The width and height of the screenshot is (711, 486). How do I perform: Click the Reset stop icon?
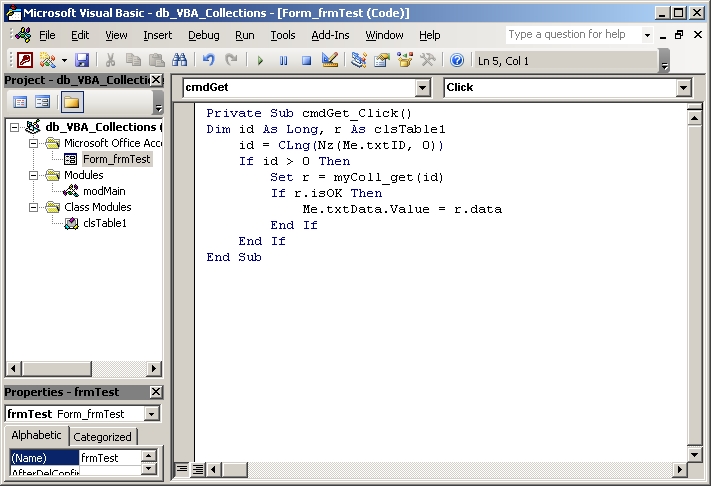[307, 60]
